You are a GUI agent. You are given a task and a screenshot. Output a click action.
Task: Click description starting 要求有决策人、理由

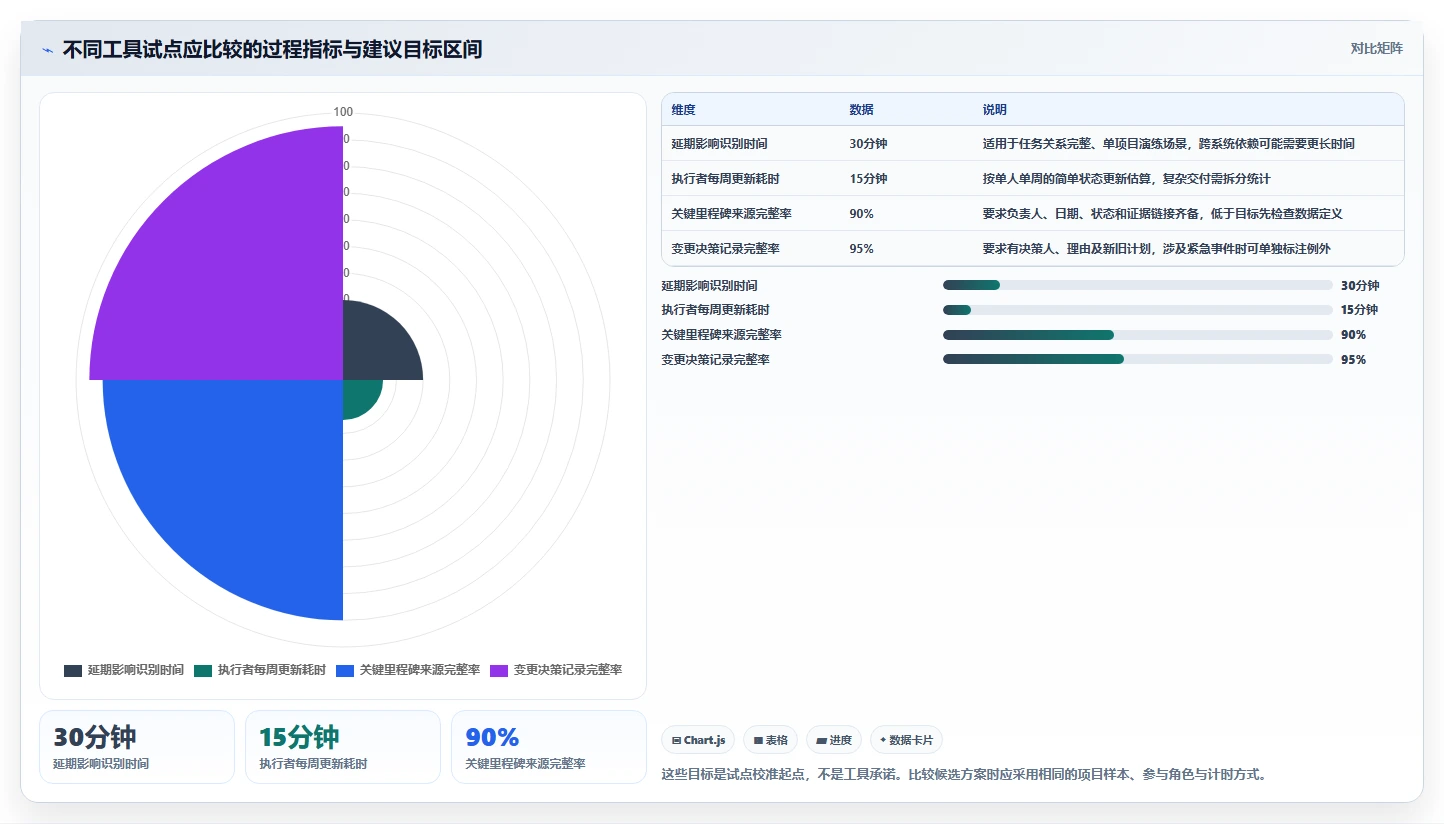1157,249
